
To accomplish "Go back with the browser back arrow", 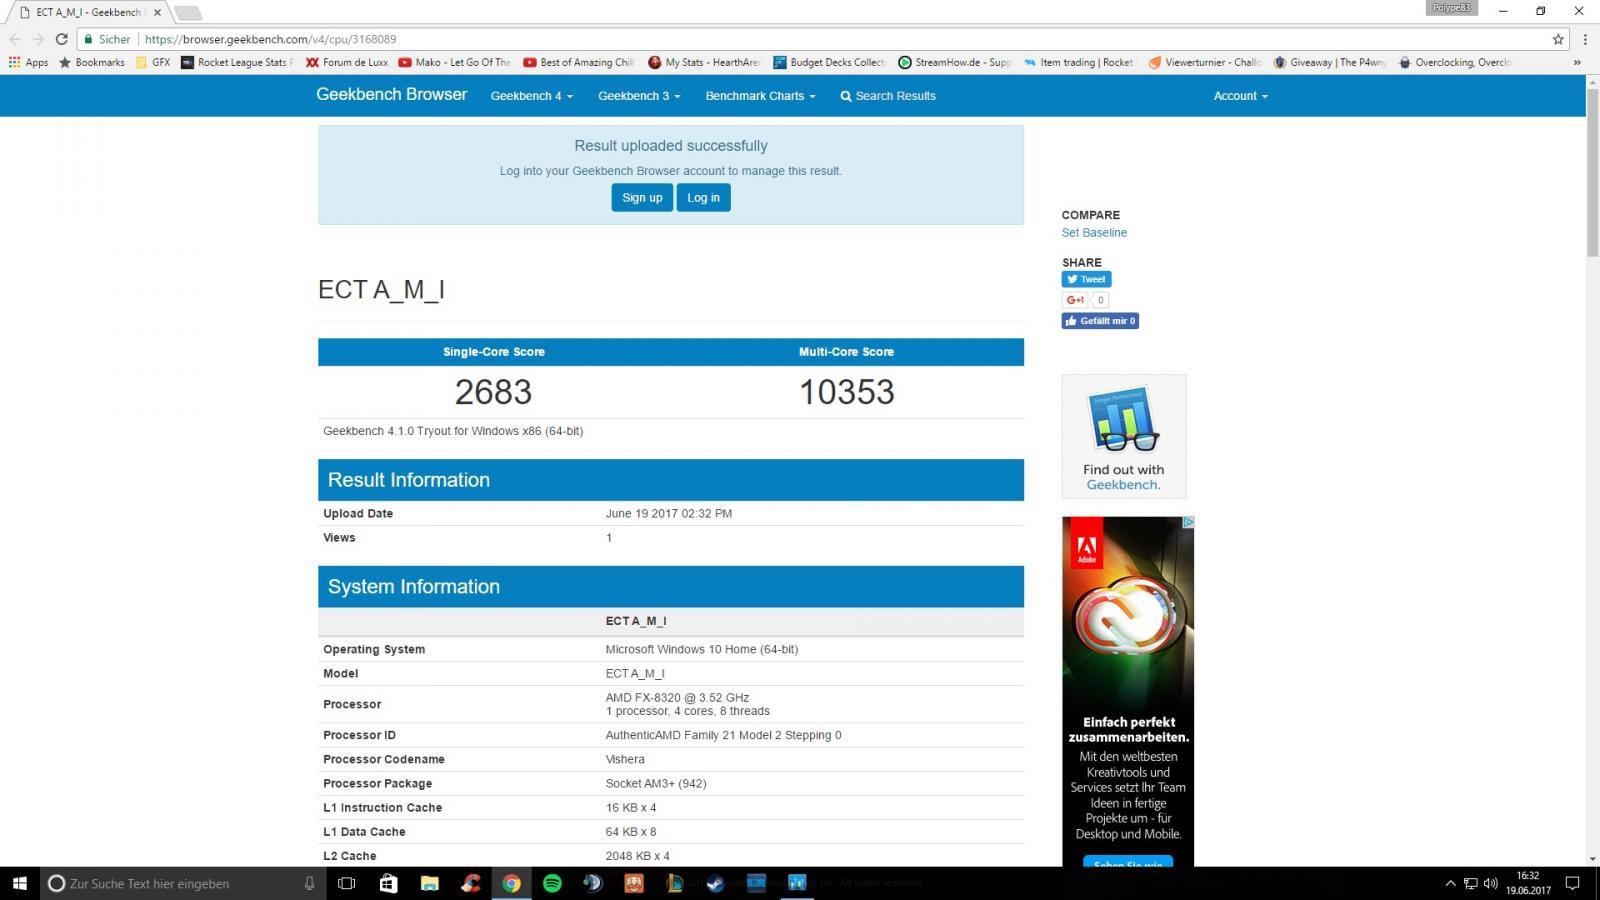I will (x=14, y=39).
